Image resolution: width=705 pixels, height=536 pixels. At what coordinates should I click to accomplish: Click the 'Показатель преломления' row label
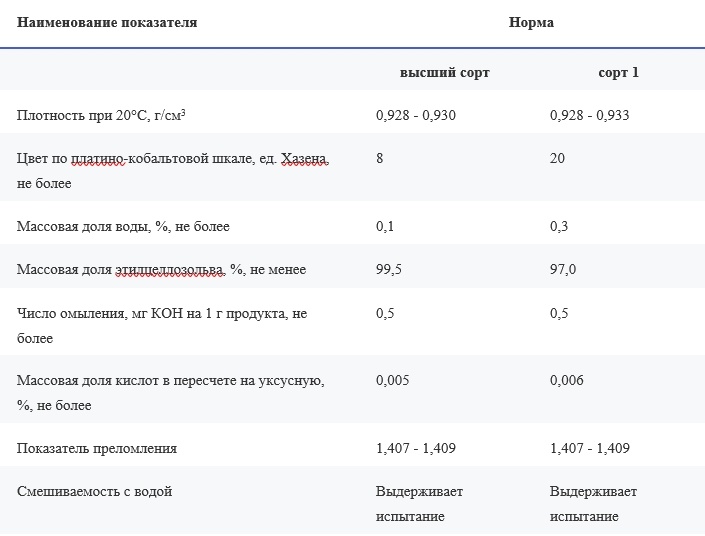[97, 448]
